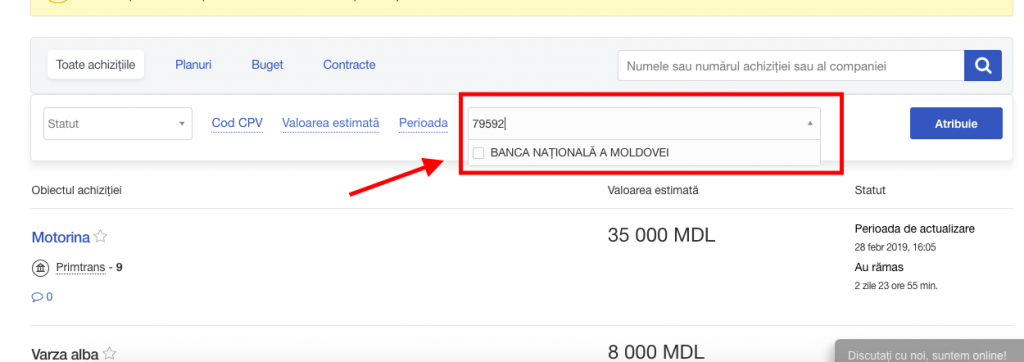Focus the procurement name search field
The image size is (1024, 362).
pyautogui.click(x=791, y=65)
